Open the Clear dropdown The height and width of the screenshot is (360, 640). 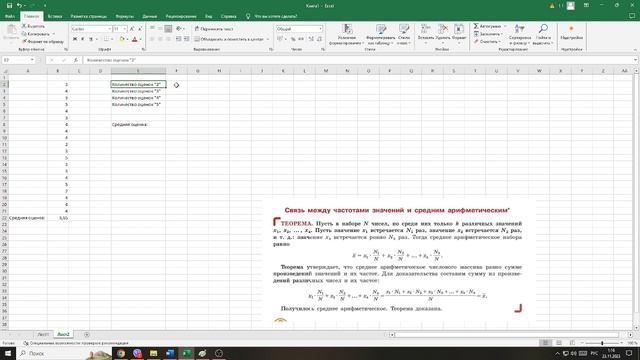tap(487, 41)
